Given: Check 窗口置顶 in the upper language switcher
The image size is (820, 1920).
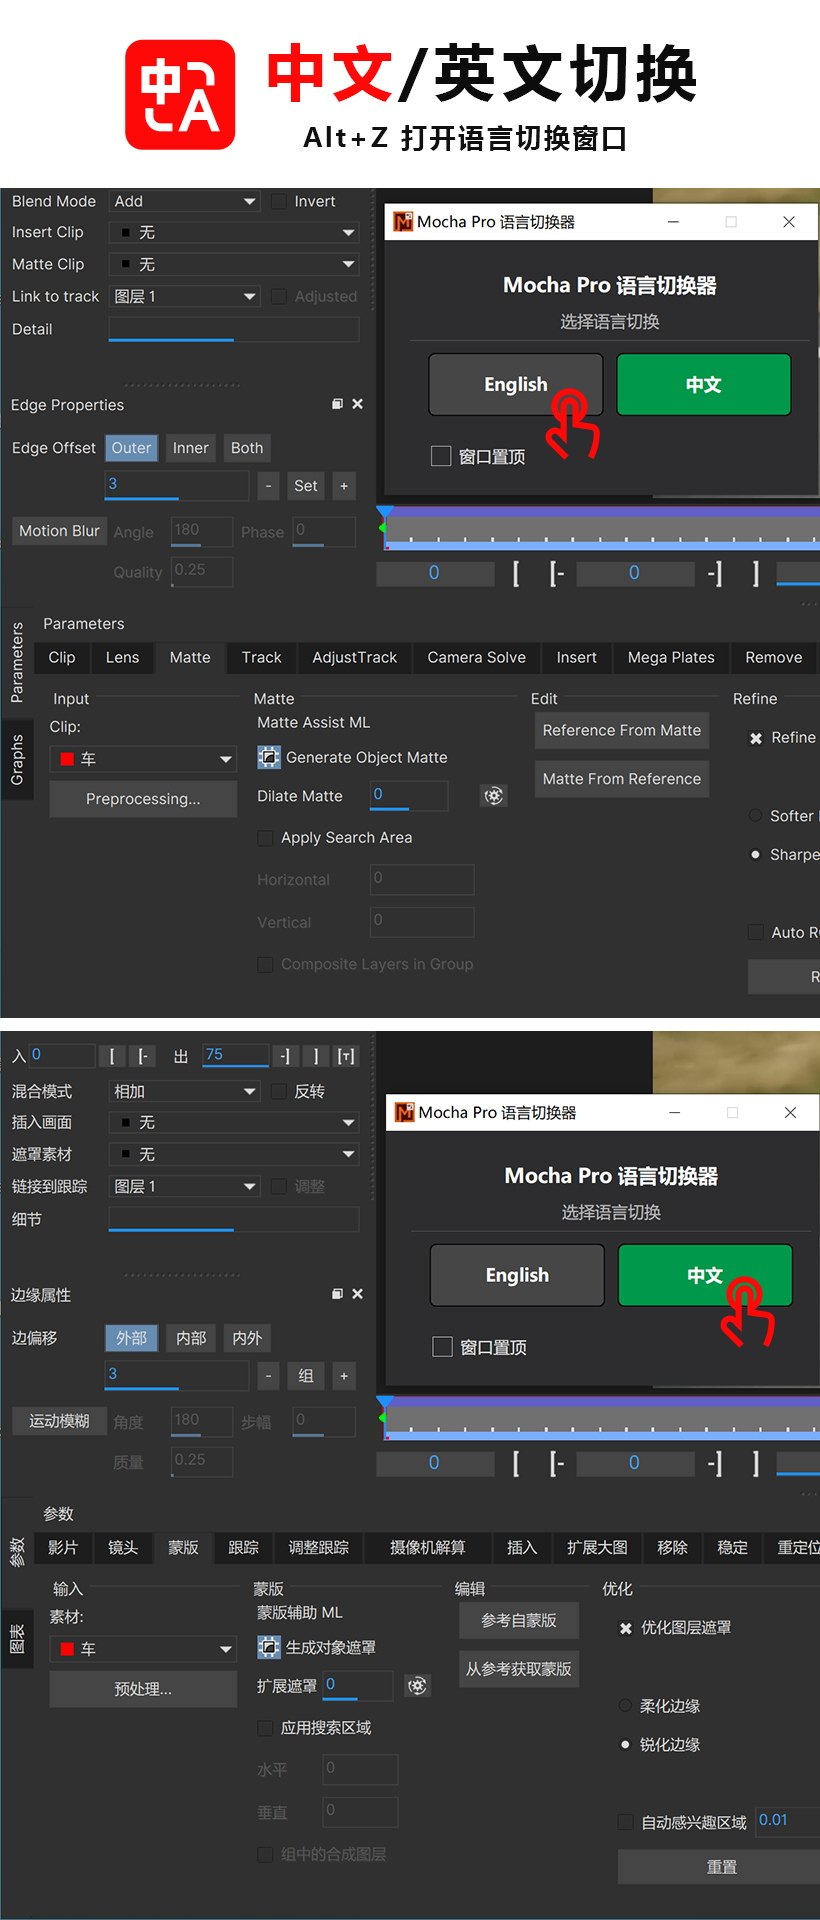Looking at the screenshot, I should click(x=441, y=456).
